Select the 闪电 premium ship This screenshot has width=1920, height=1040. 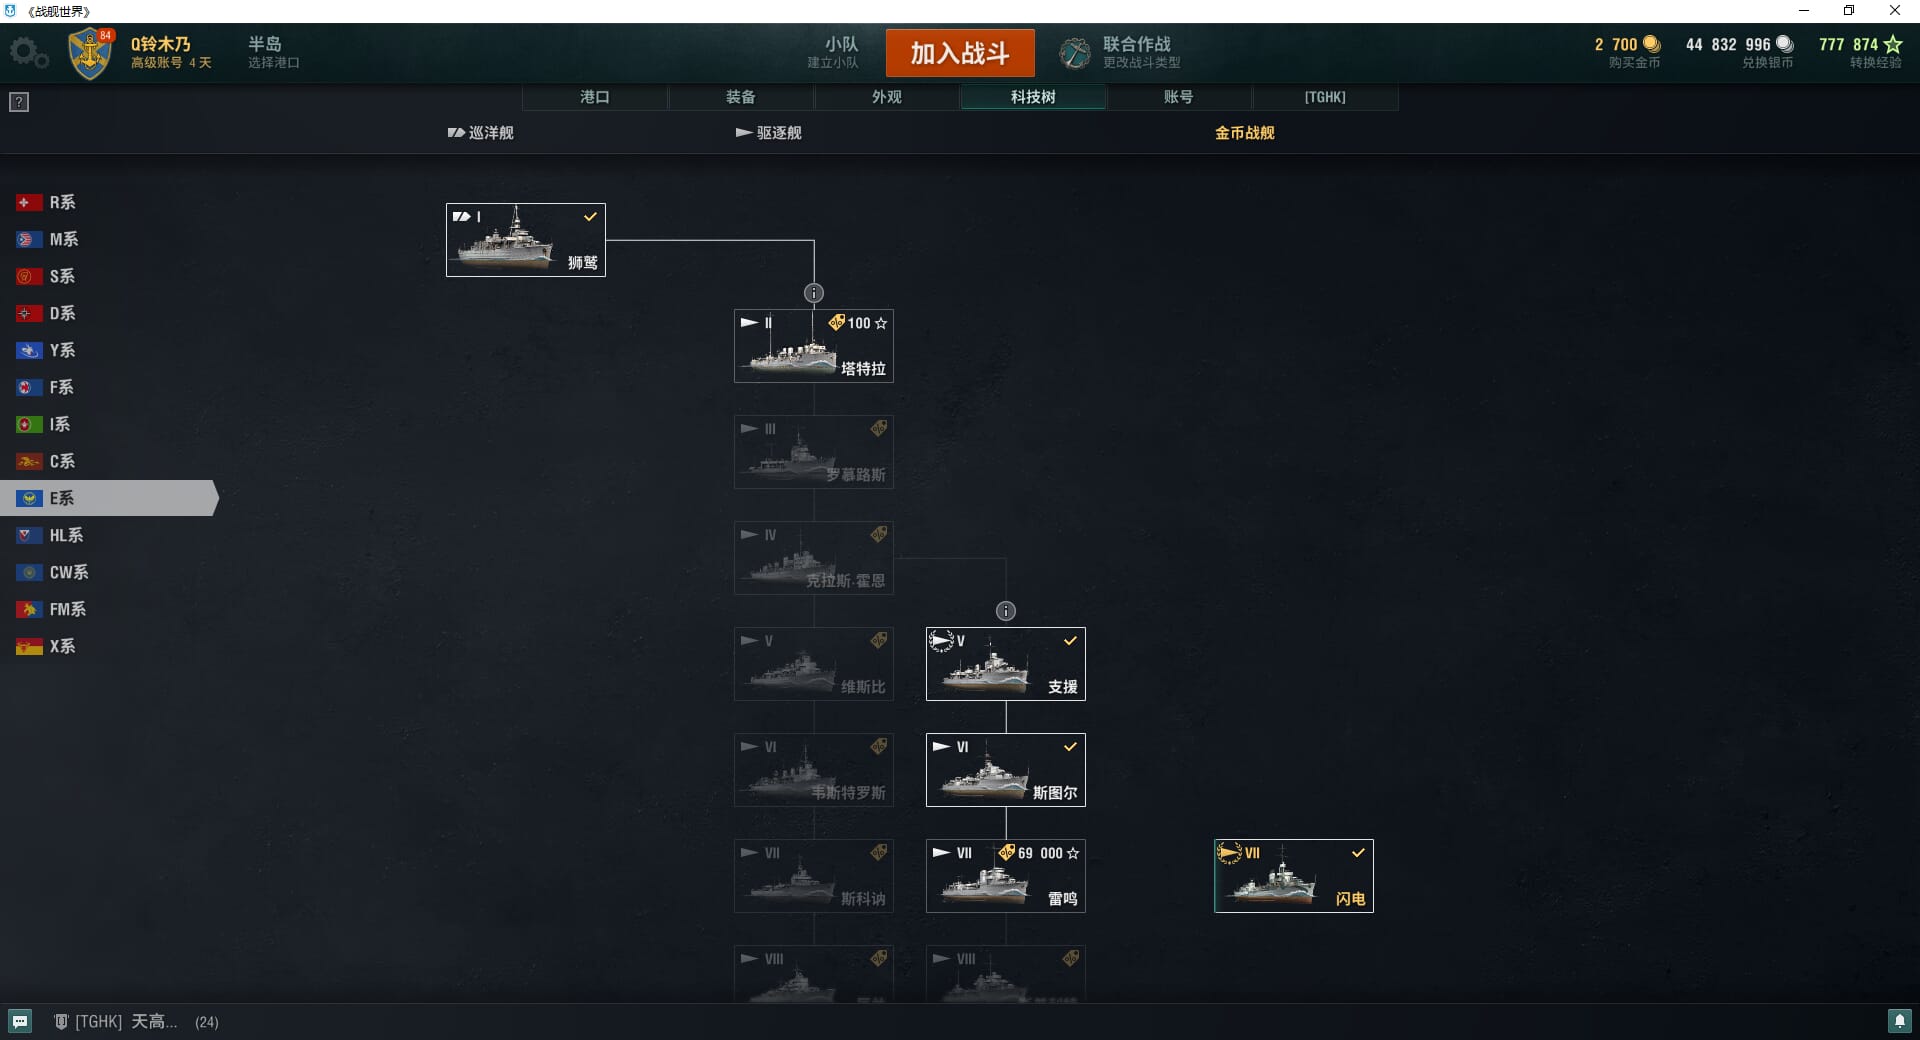click(1294, 876)
